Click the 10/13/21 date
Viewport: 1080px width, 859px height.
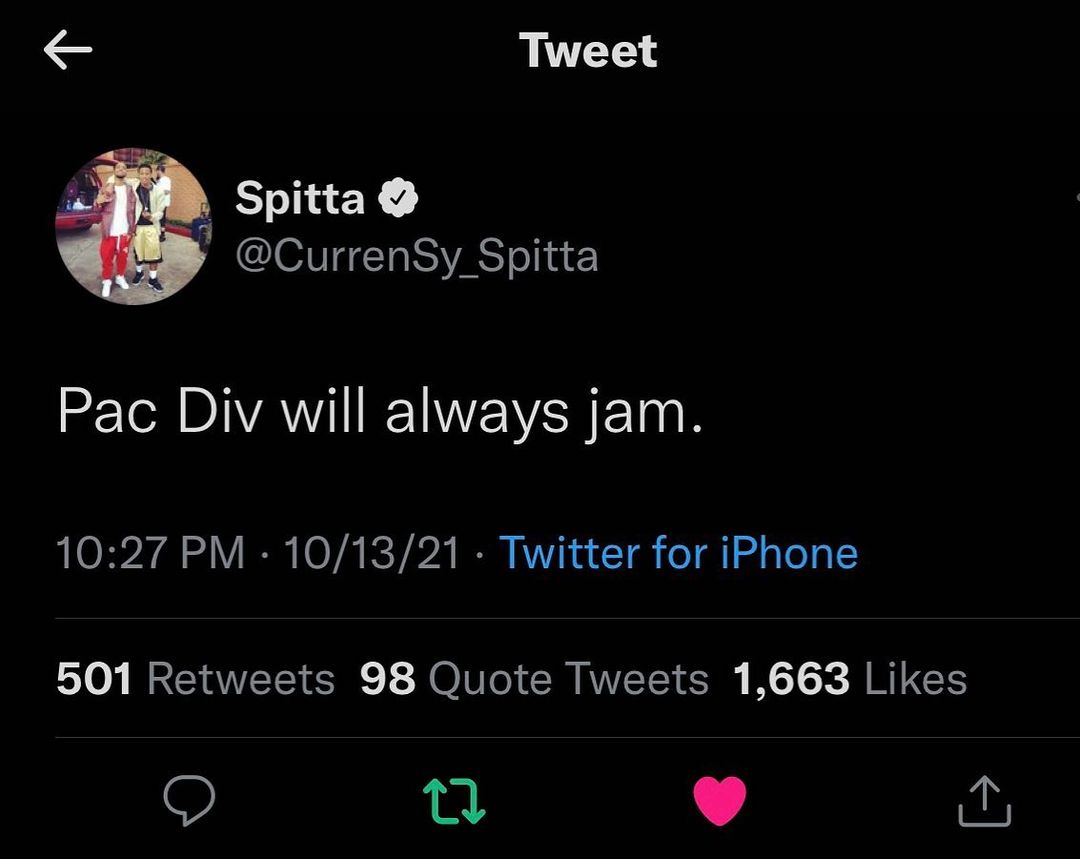[372, 553]
